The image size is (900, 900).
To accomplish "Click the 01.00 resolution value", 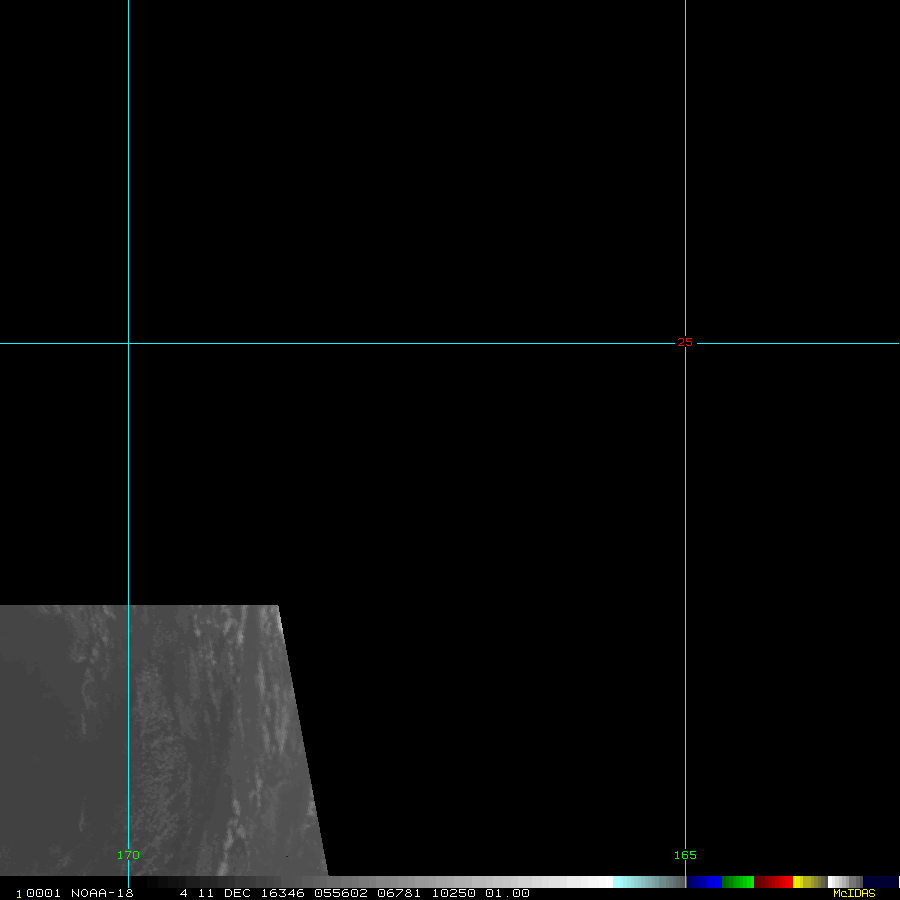I will point(507,893).
